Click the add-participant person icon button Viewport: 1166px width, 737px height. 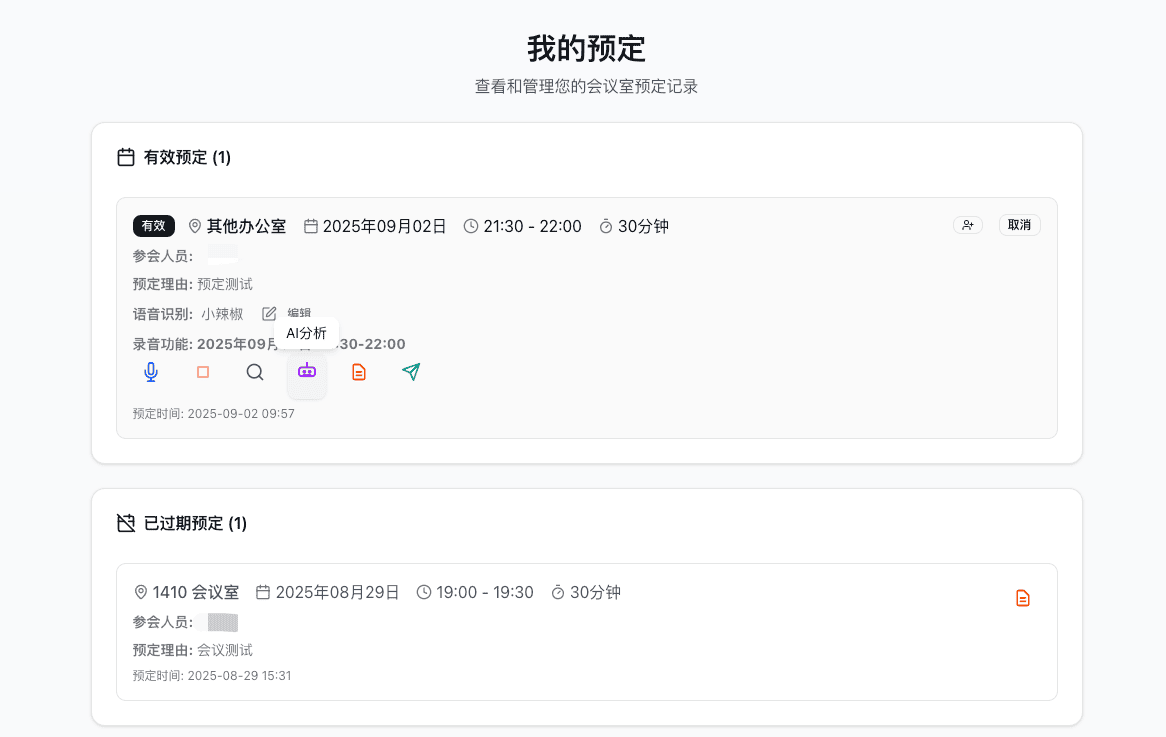click(x=968, y=225)
